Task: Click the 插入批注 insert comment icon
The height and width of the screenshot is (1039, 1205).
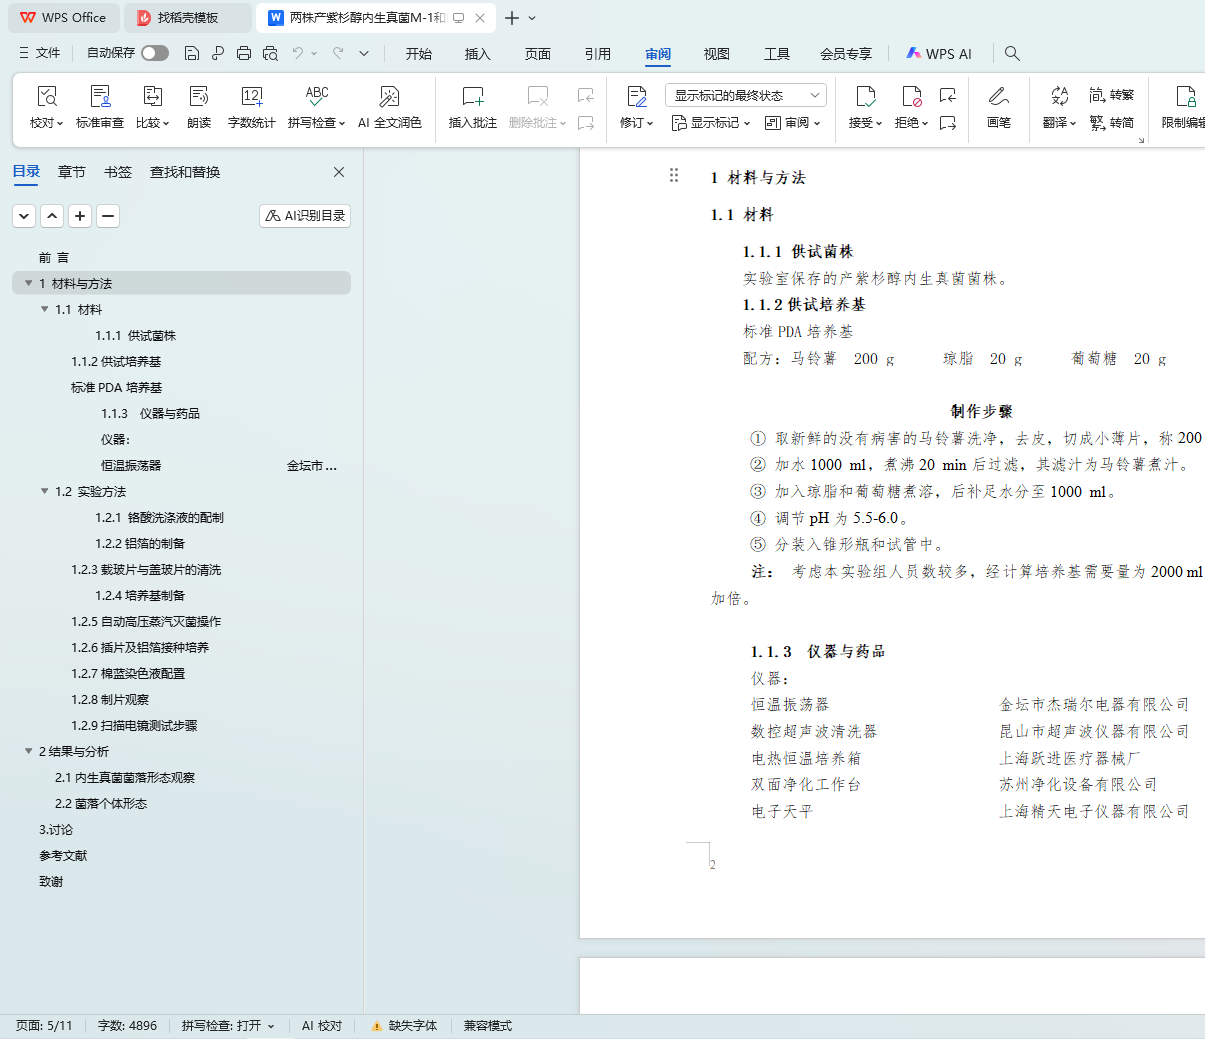Action: [x=472, y=97]
